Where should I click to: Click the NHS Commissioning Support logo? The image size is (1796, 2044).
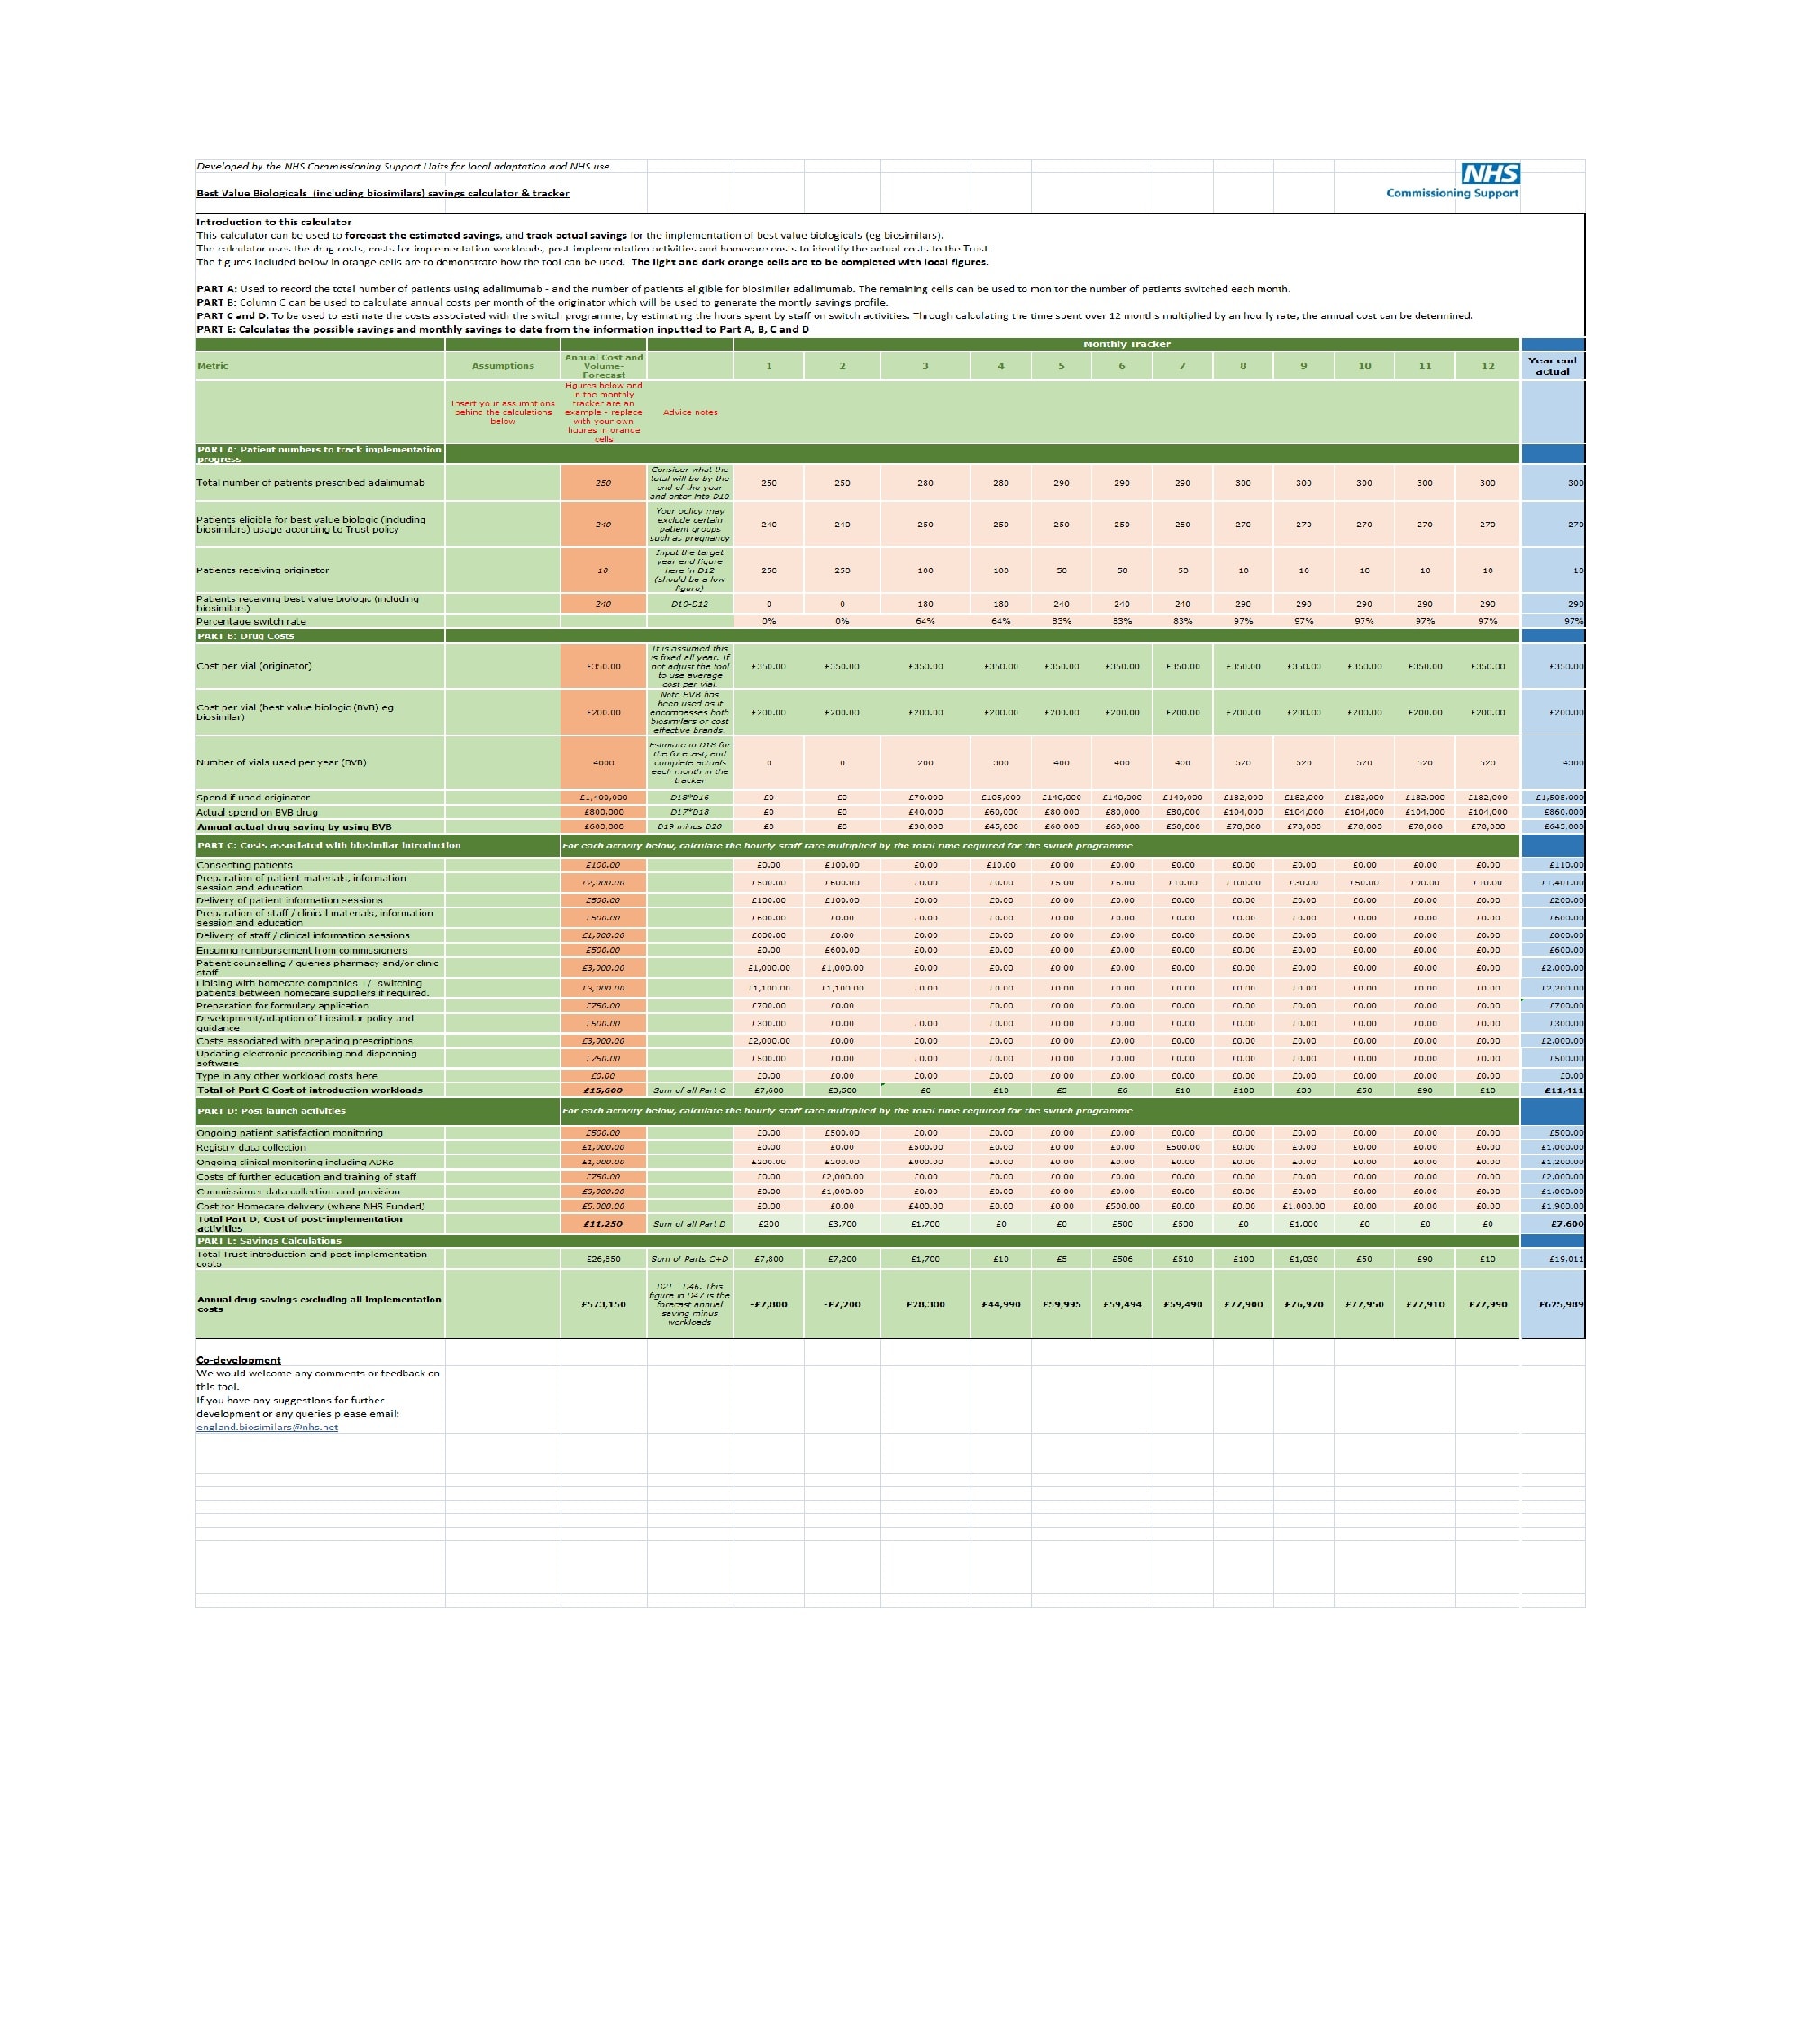click(x=1452, y=181)
